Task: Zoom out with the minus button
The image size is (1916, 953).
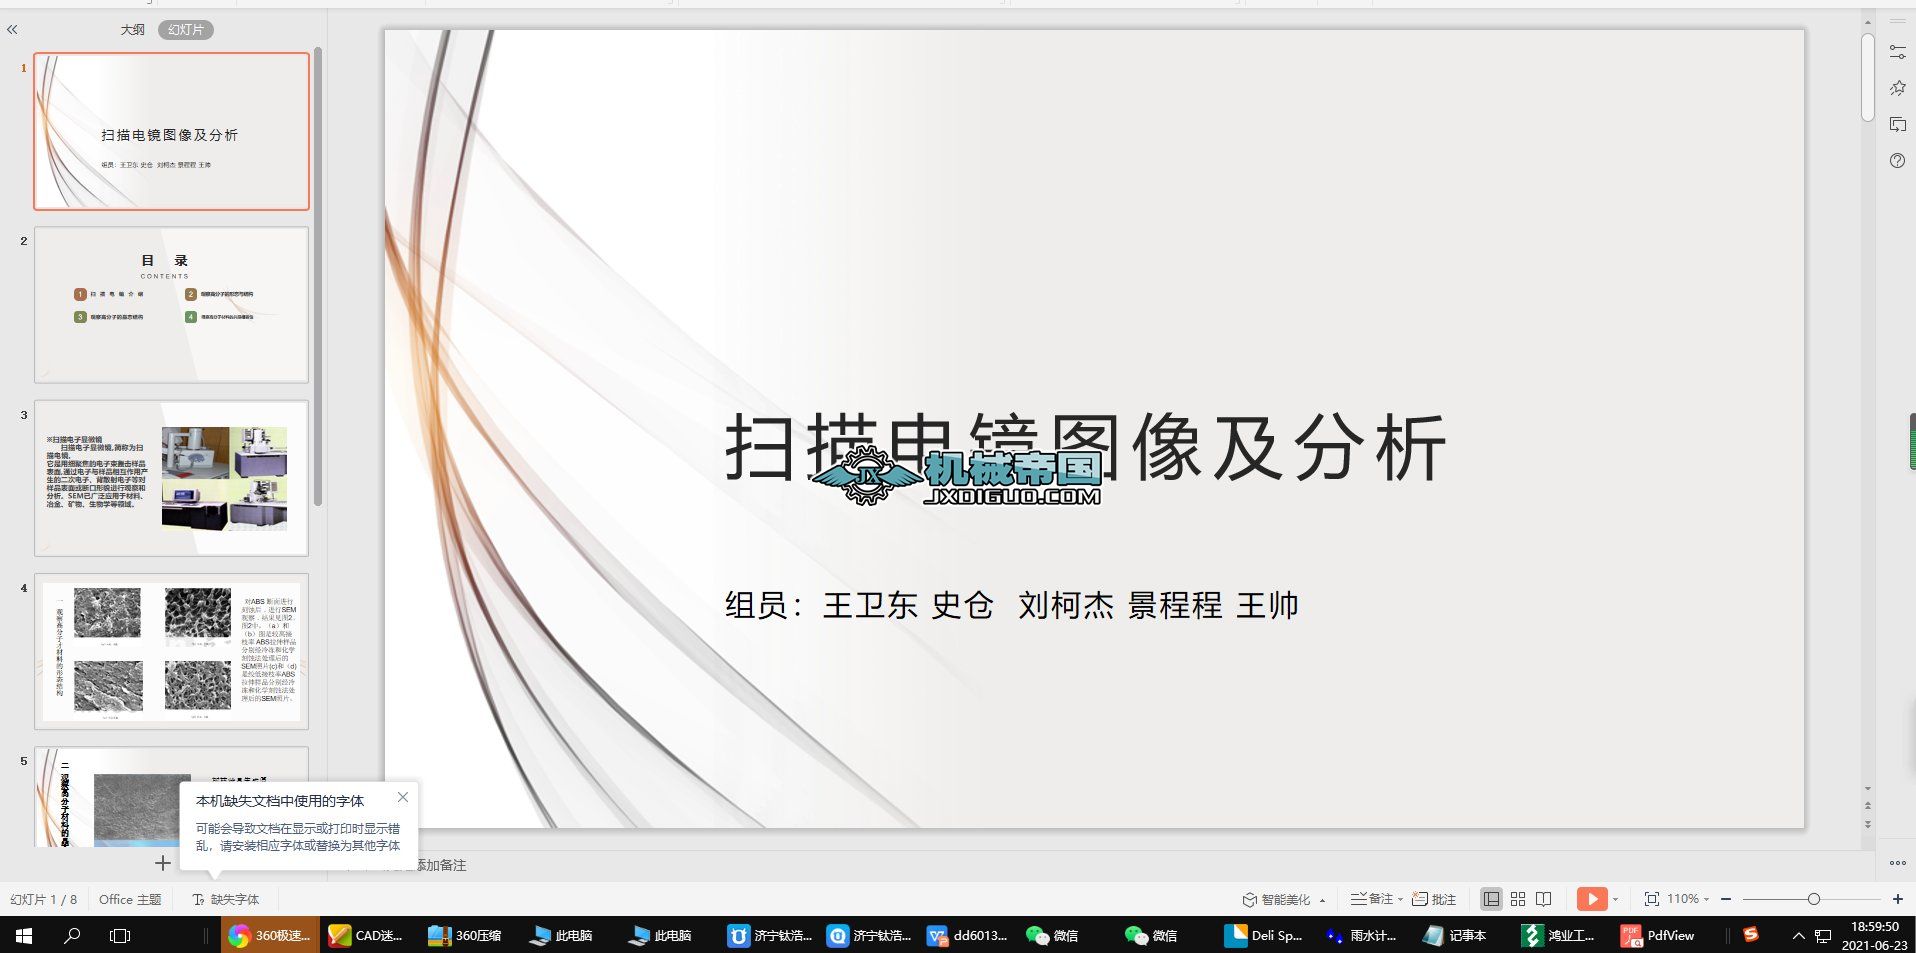Action: point(1726,899)
